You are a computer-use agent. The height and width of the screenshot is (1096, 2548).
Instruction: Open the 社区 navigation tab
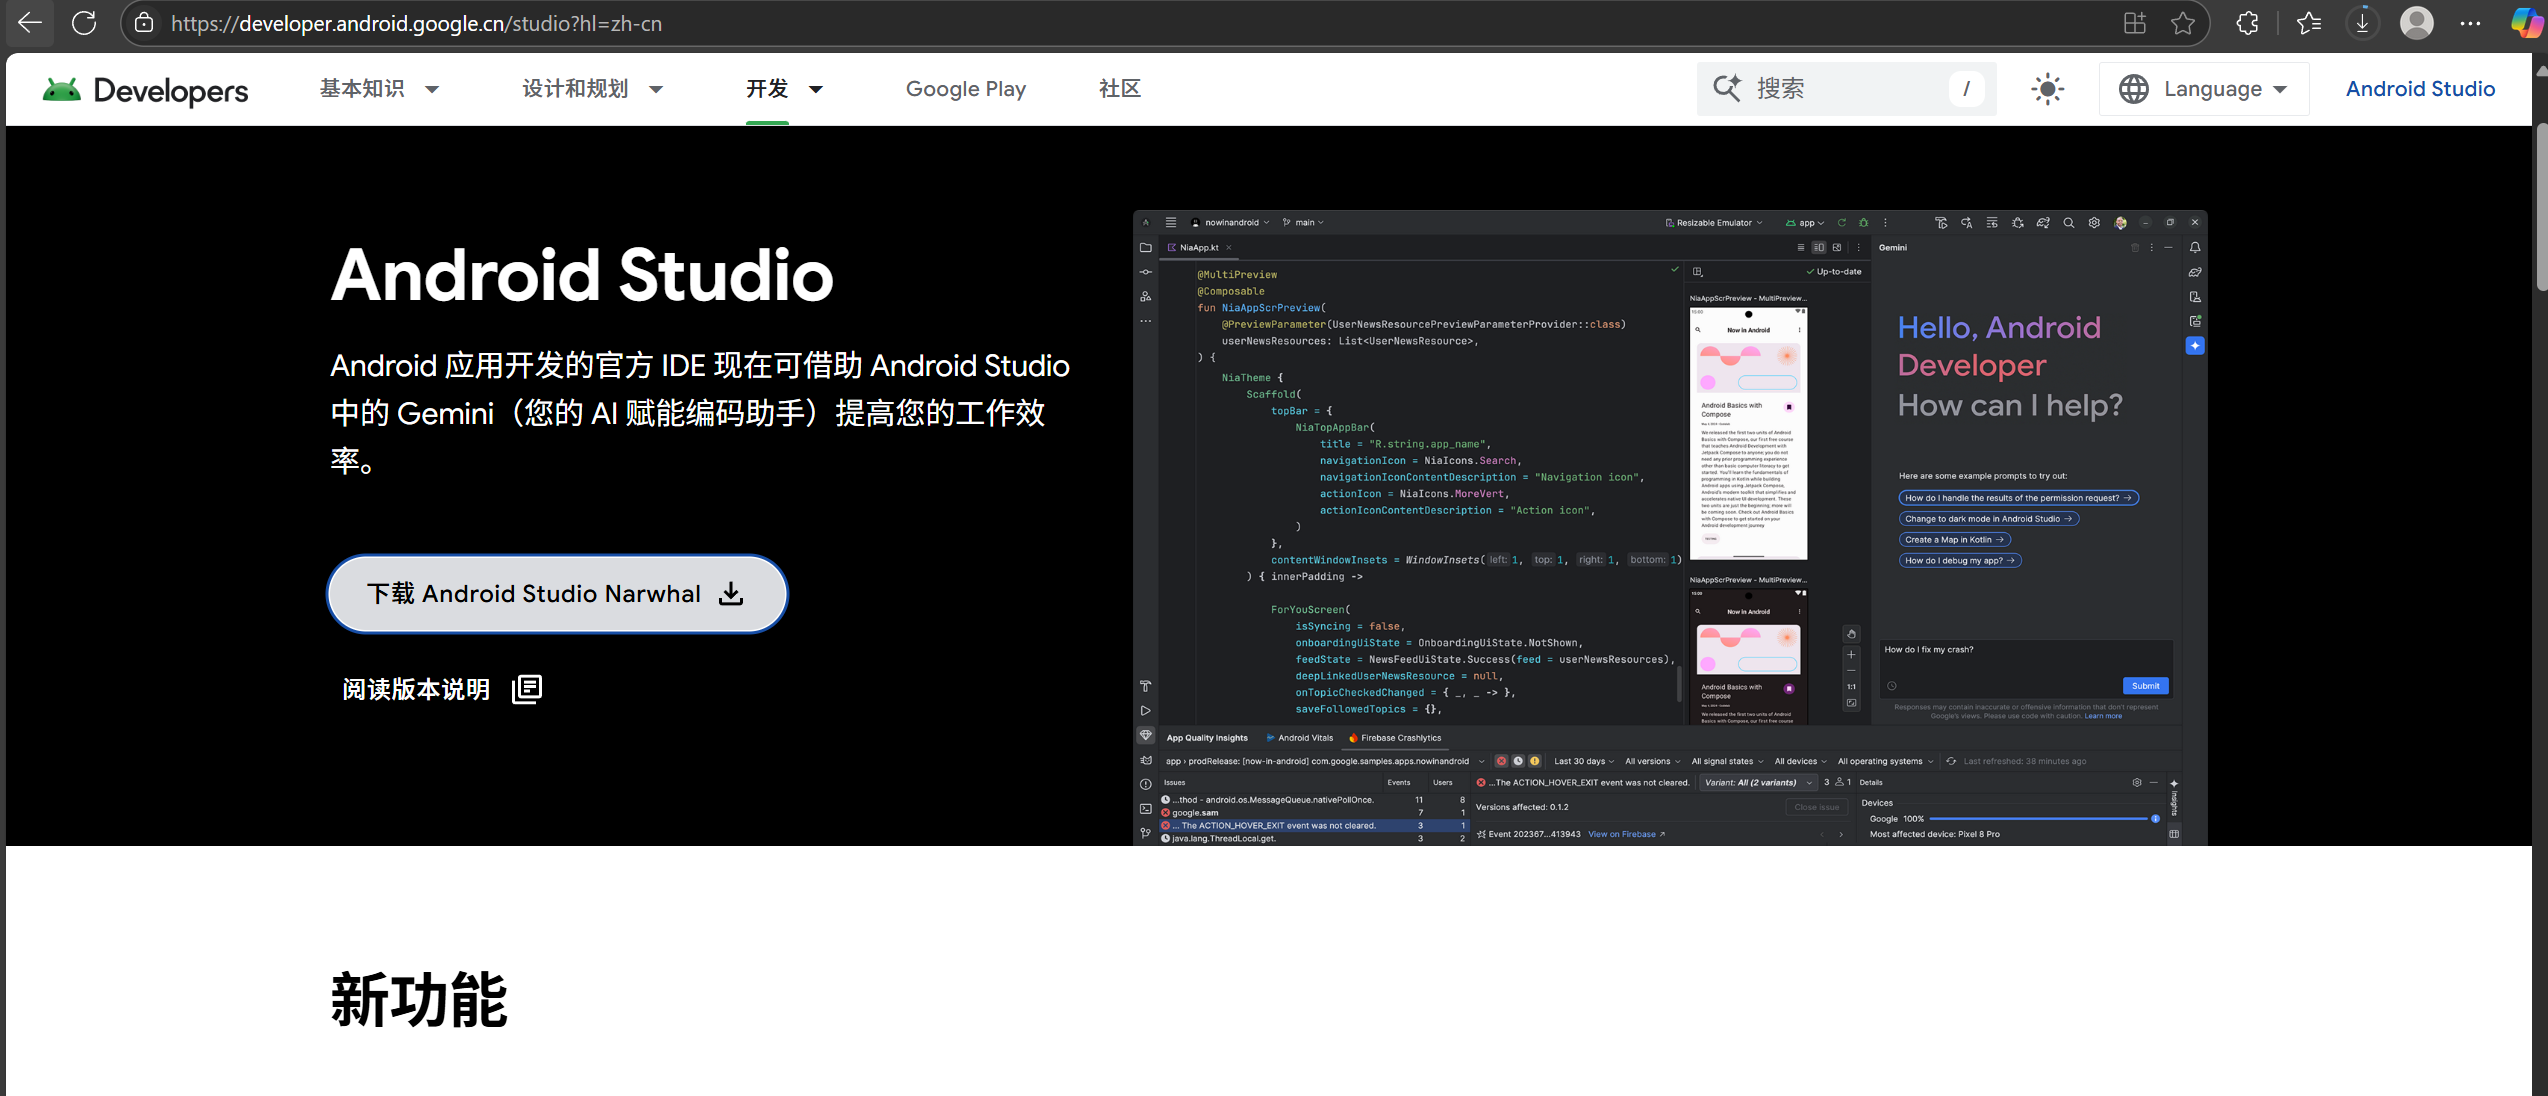coord(1119,89)
